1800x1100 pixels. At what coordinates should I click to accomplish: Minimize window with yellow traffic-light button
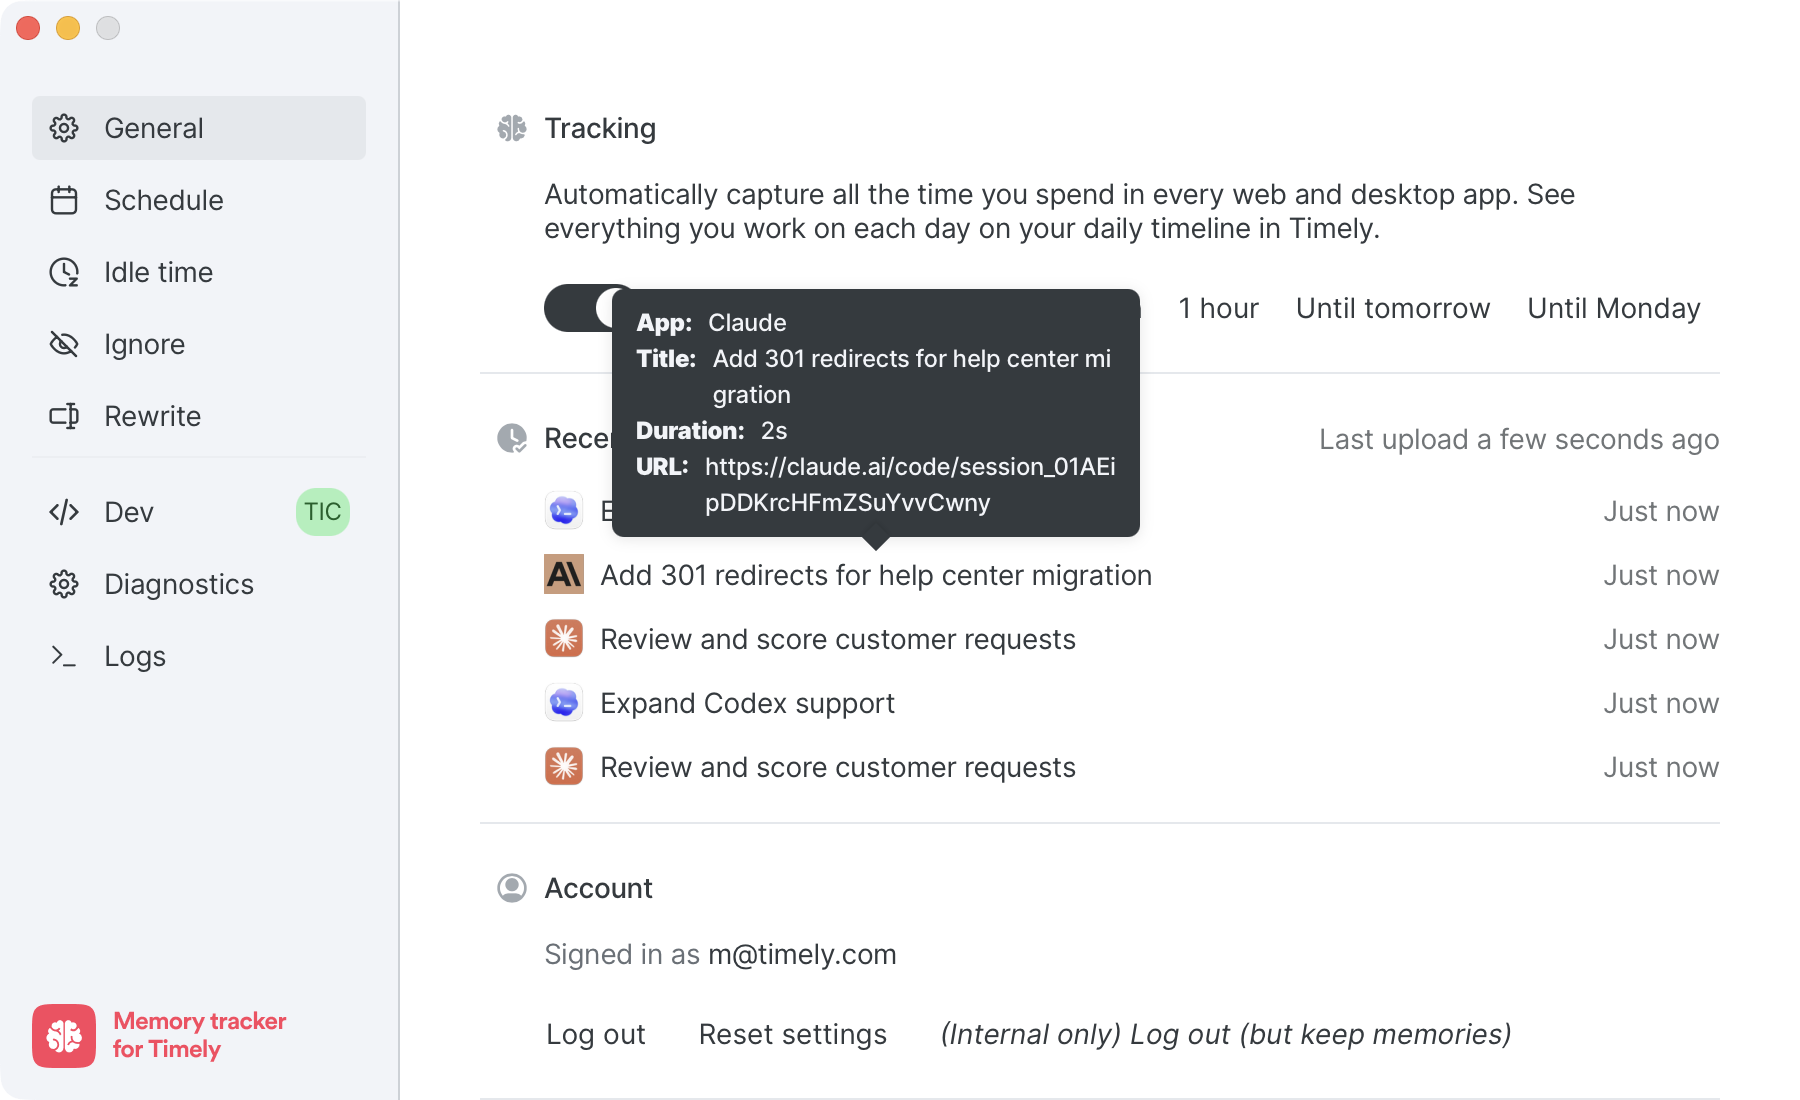[68, 28]
